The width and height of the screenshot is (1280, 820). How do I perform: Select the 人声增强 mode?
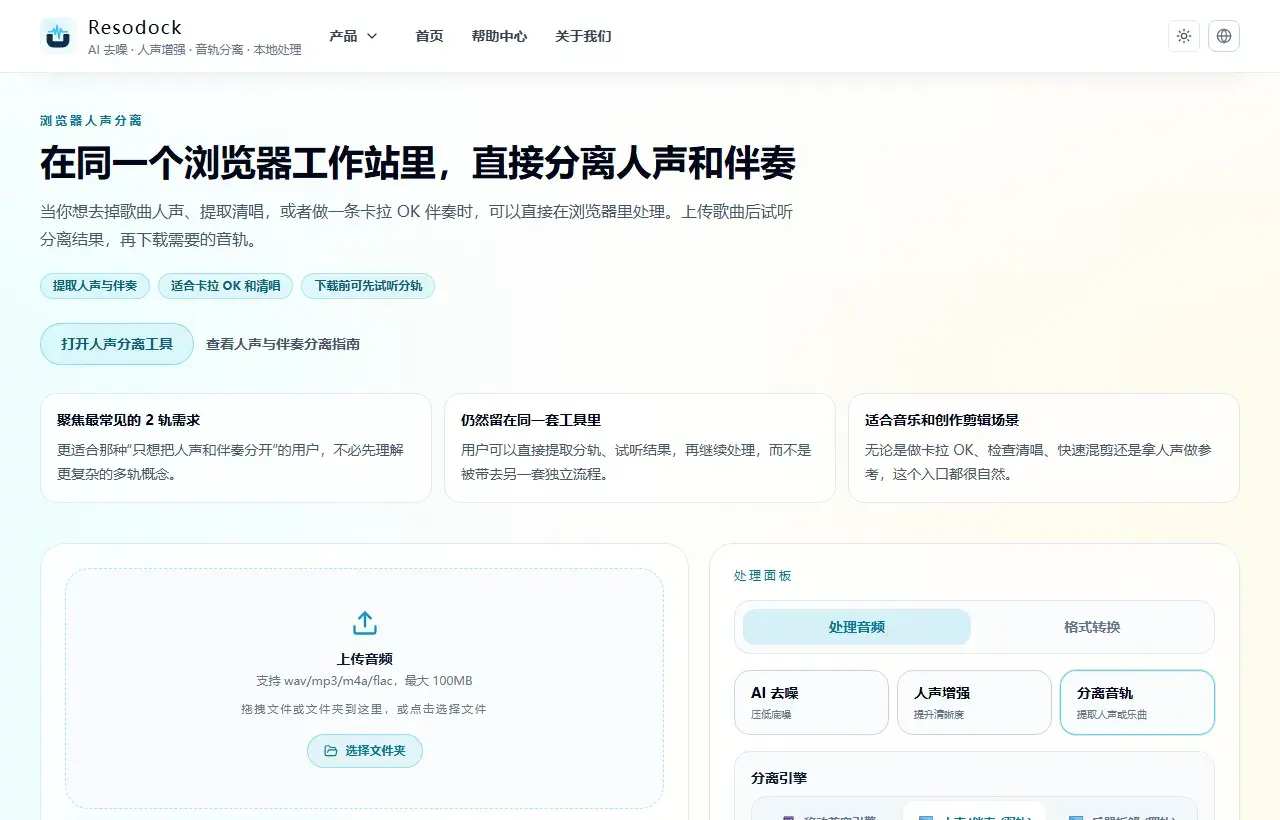[974, 702]
